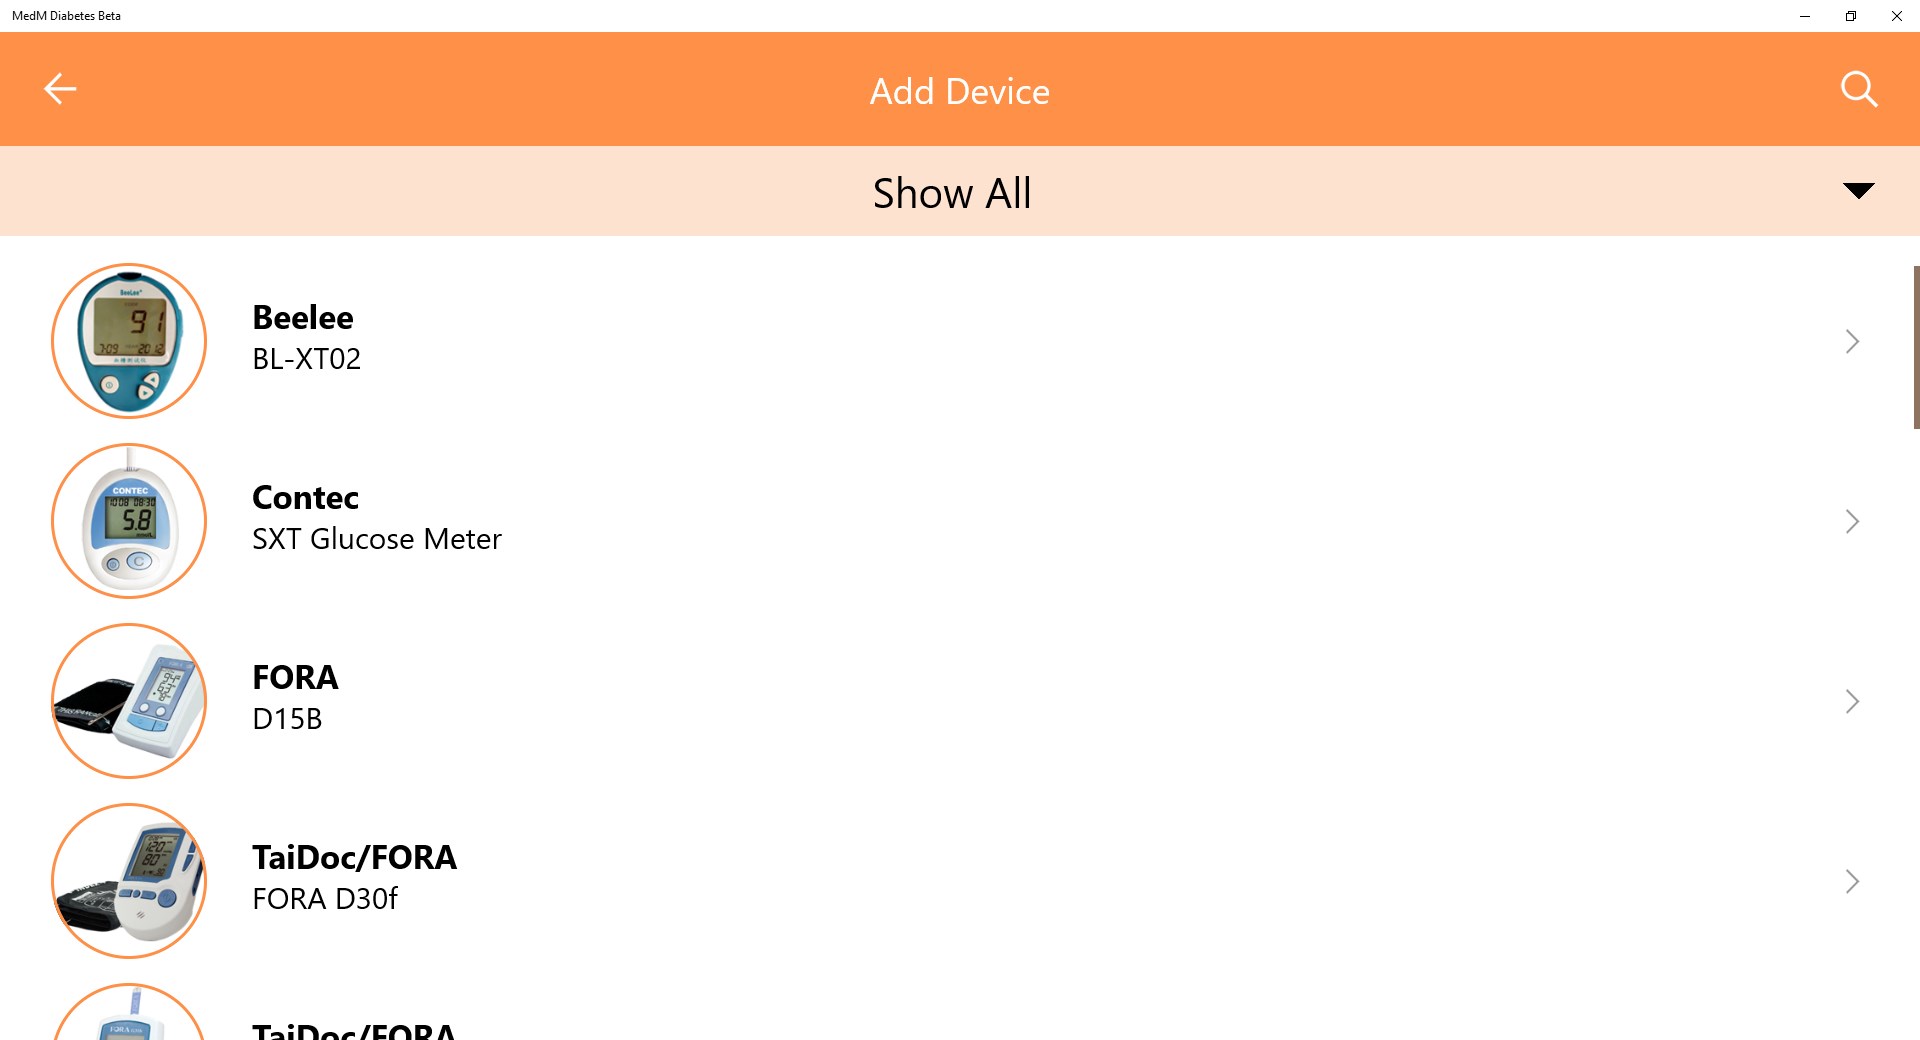Expand the Show All filter dropdown arrow

click(x=1858, y=191)
